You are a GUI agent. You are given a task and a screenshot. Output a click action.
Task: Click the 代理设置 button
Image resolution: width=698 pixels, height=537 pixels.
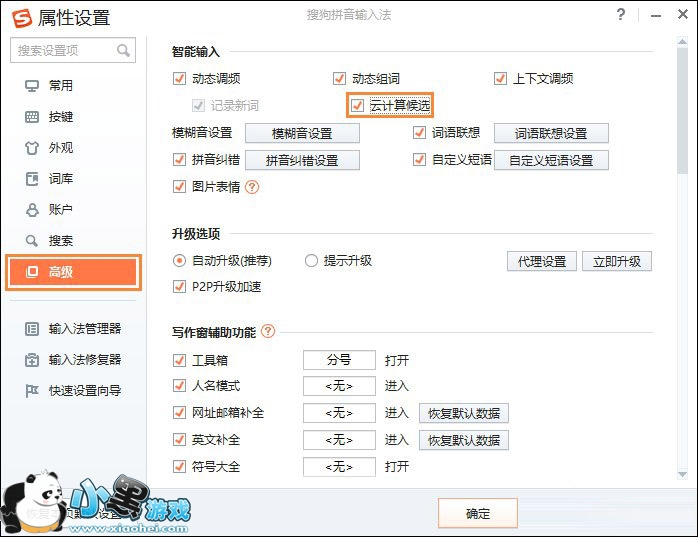point(542,261)
